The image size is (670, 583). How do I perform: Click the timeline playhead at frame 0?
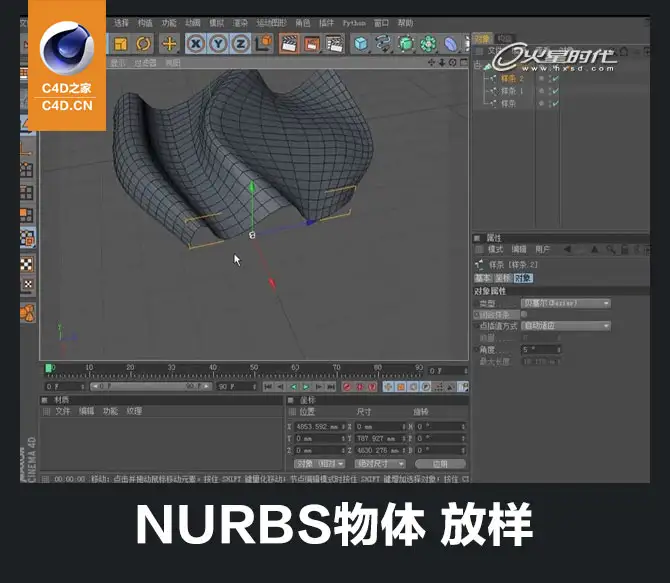[49, 368]
